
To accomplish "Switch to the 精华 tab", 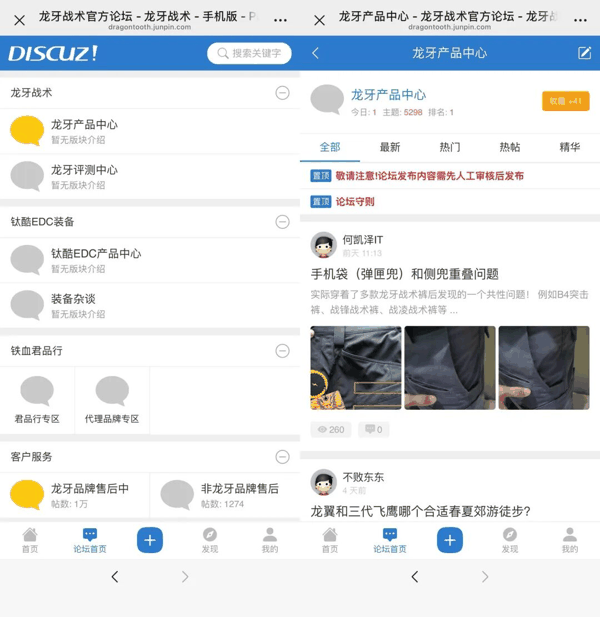I will pyautogui.click(x=570, y=148).
